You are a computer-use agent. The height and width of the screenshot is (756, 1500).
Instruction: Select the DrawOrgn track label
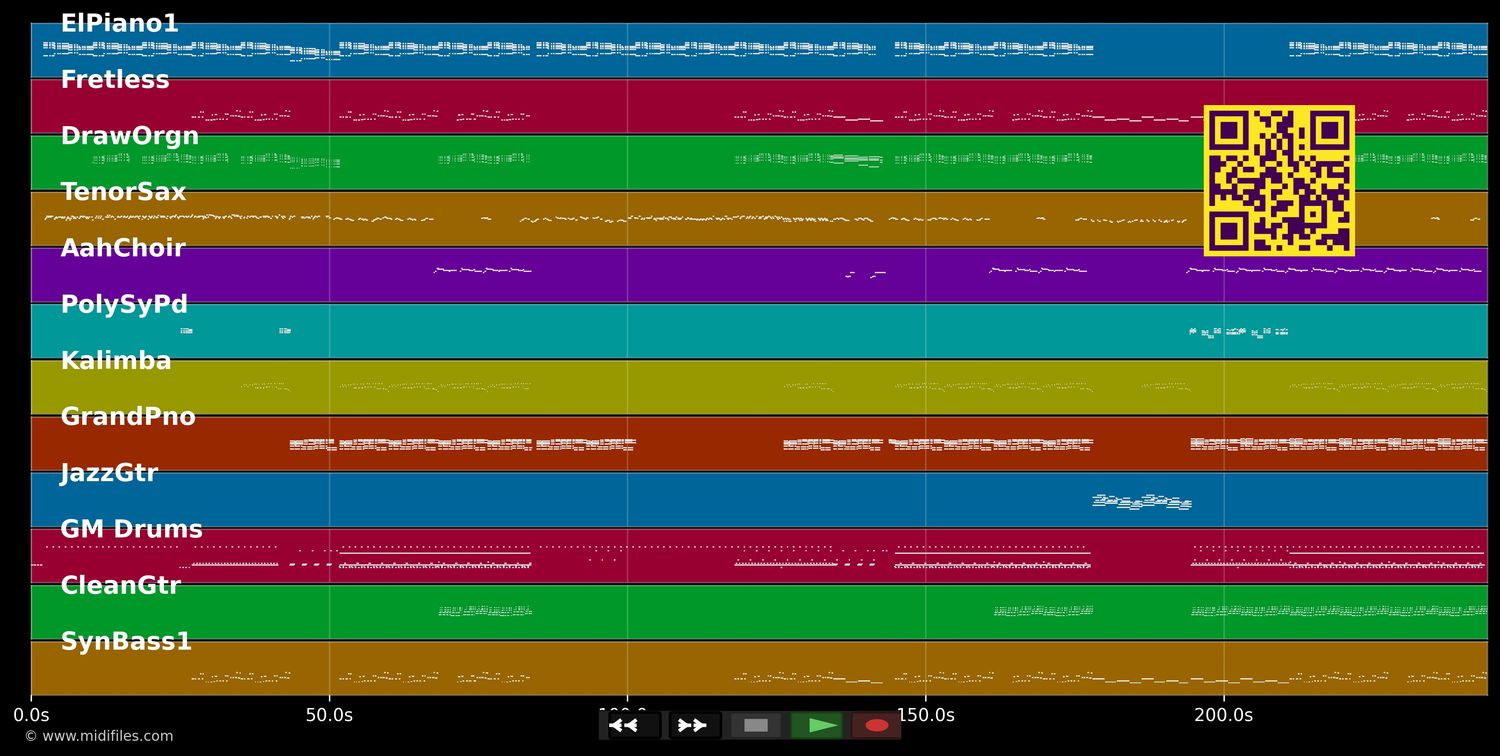point(130,137)
